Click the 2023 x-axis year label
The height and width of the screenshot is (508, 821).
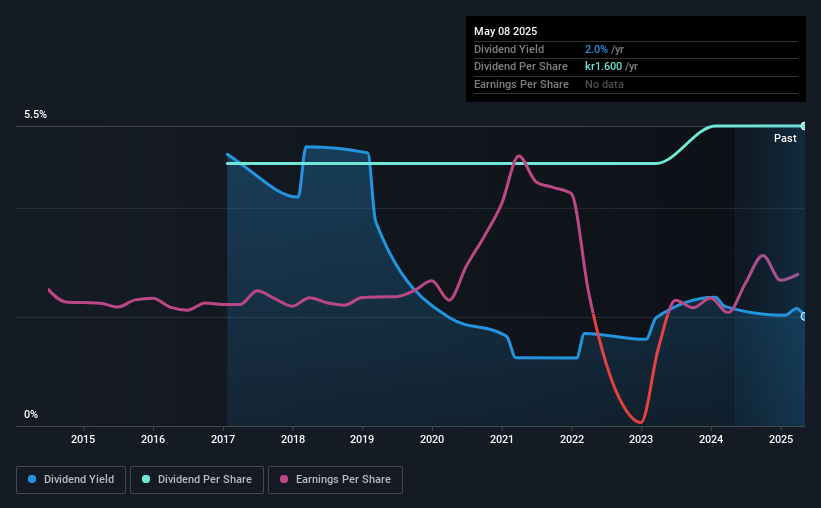click(641, 439)
